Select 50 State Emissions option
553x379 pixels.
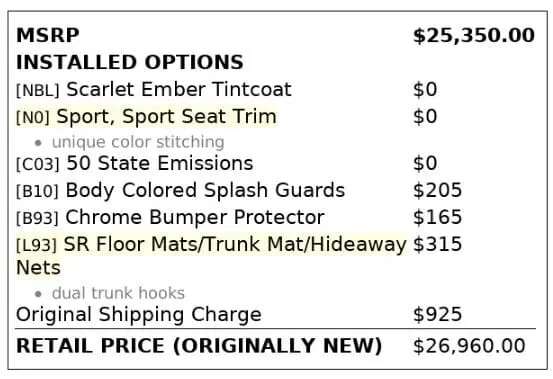(160, 163)
